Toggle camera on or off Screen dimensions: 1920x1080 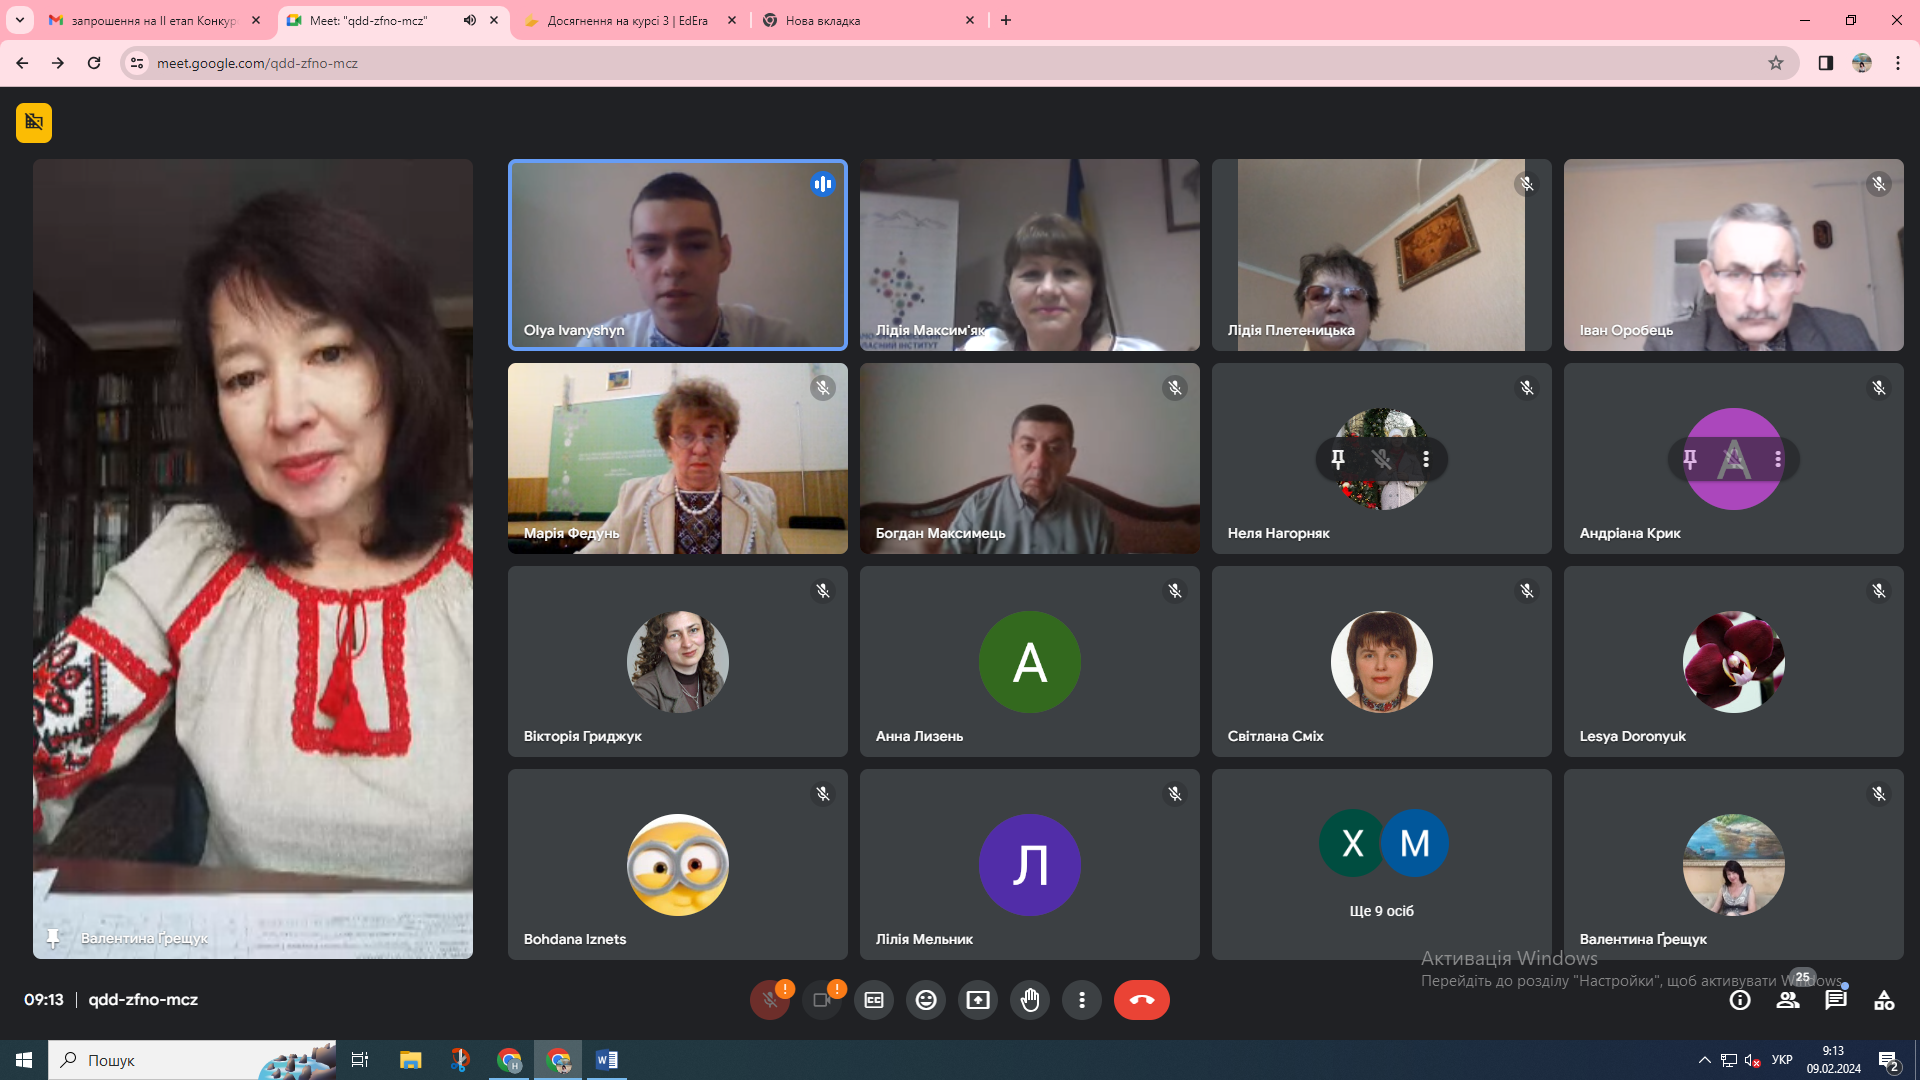click(x=822, y=1000)
